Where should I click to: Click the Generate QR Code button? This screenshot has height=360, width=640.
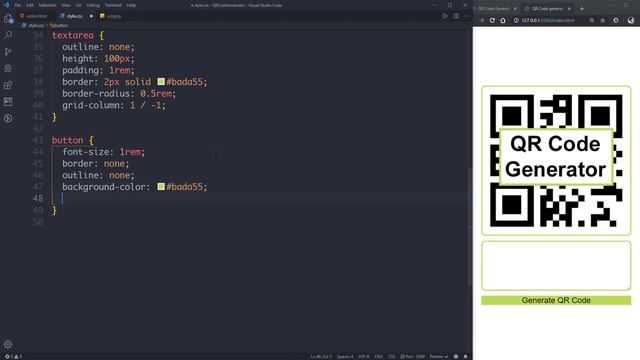pos(556,300)
